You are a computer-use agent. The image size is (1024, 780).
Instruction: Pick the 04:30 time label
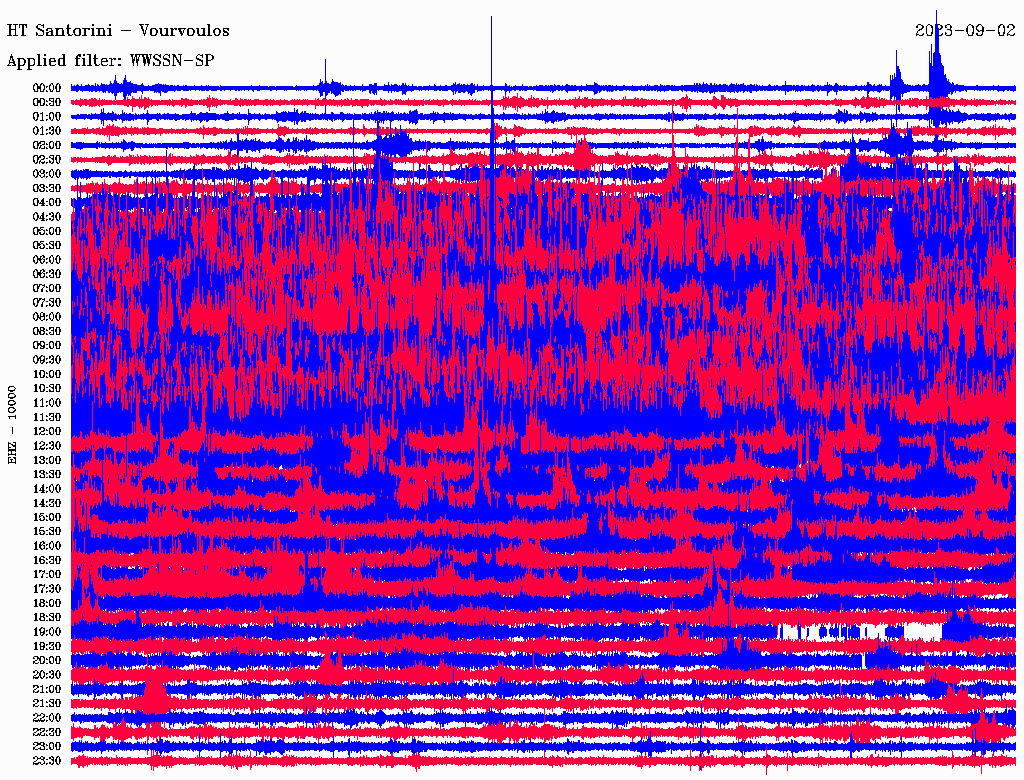[47, 217]
